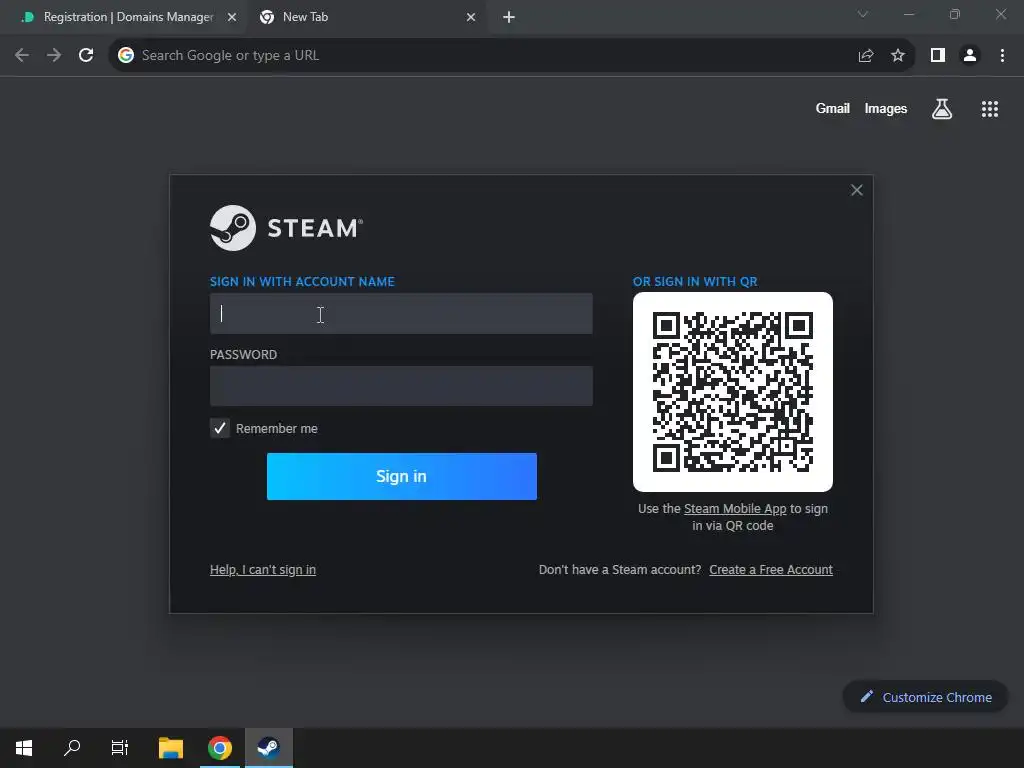This screenshot has height=768, width=1024.
Task: Go forward in browser history
Action: point(54,56)
